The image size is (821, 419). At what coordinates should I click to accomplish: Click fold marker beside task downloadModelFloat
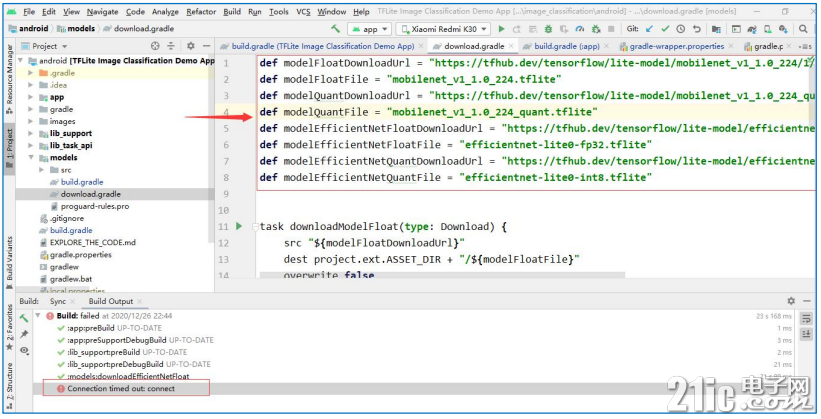[x=255, y=227]
